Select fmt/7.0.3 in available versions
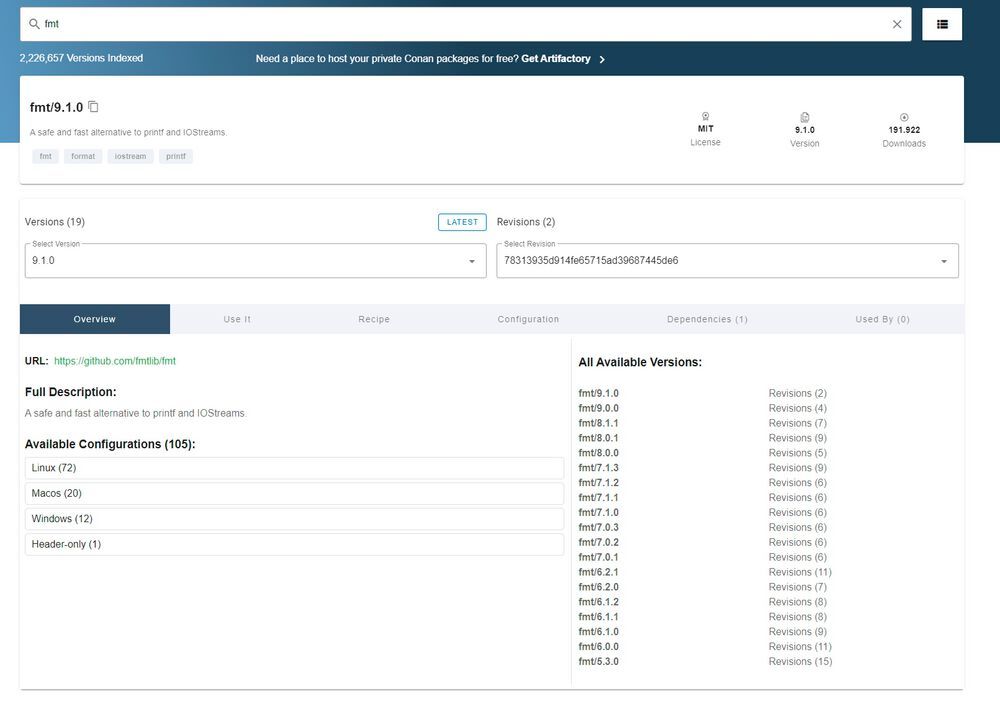This screenshot has width=1000, height=714. 598,527
